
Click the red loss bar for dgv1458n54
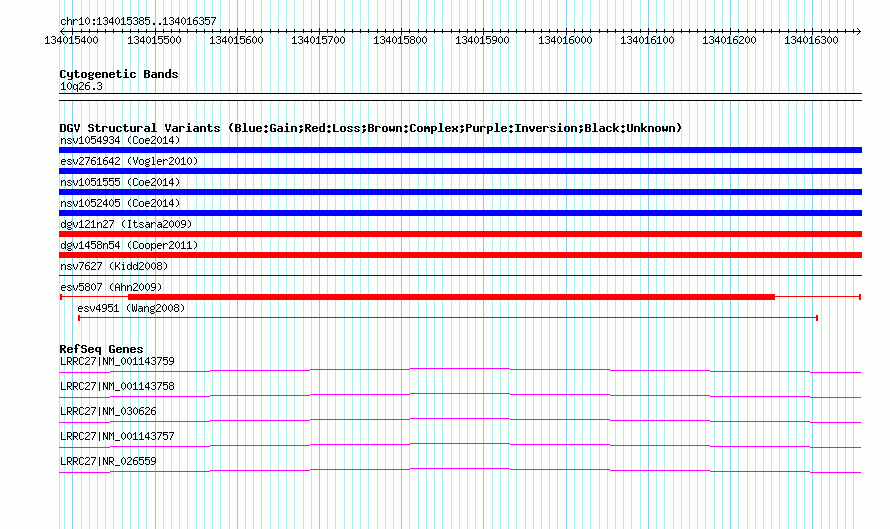coord(460,255)
